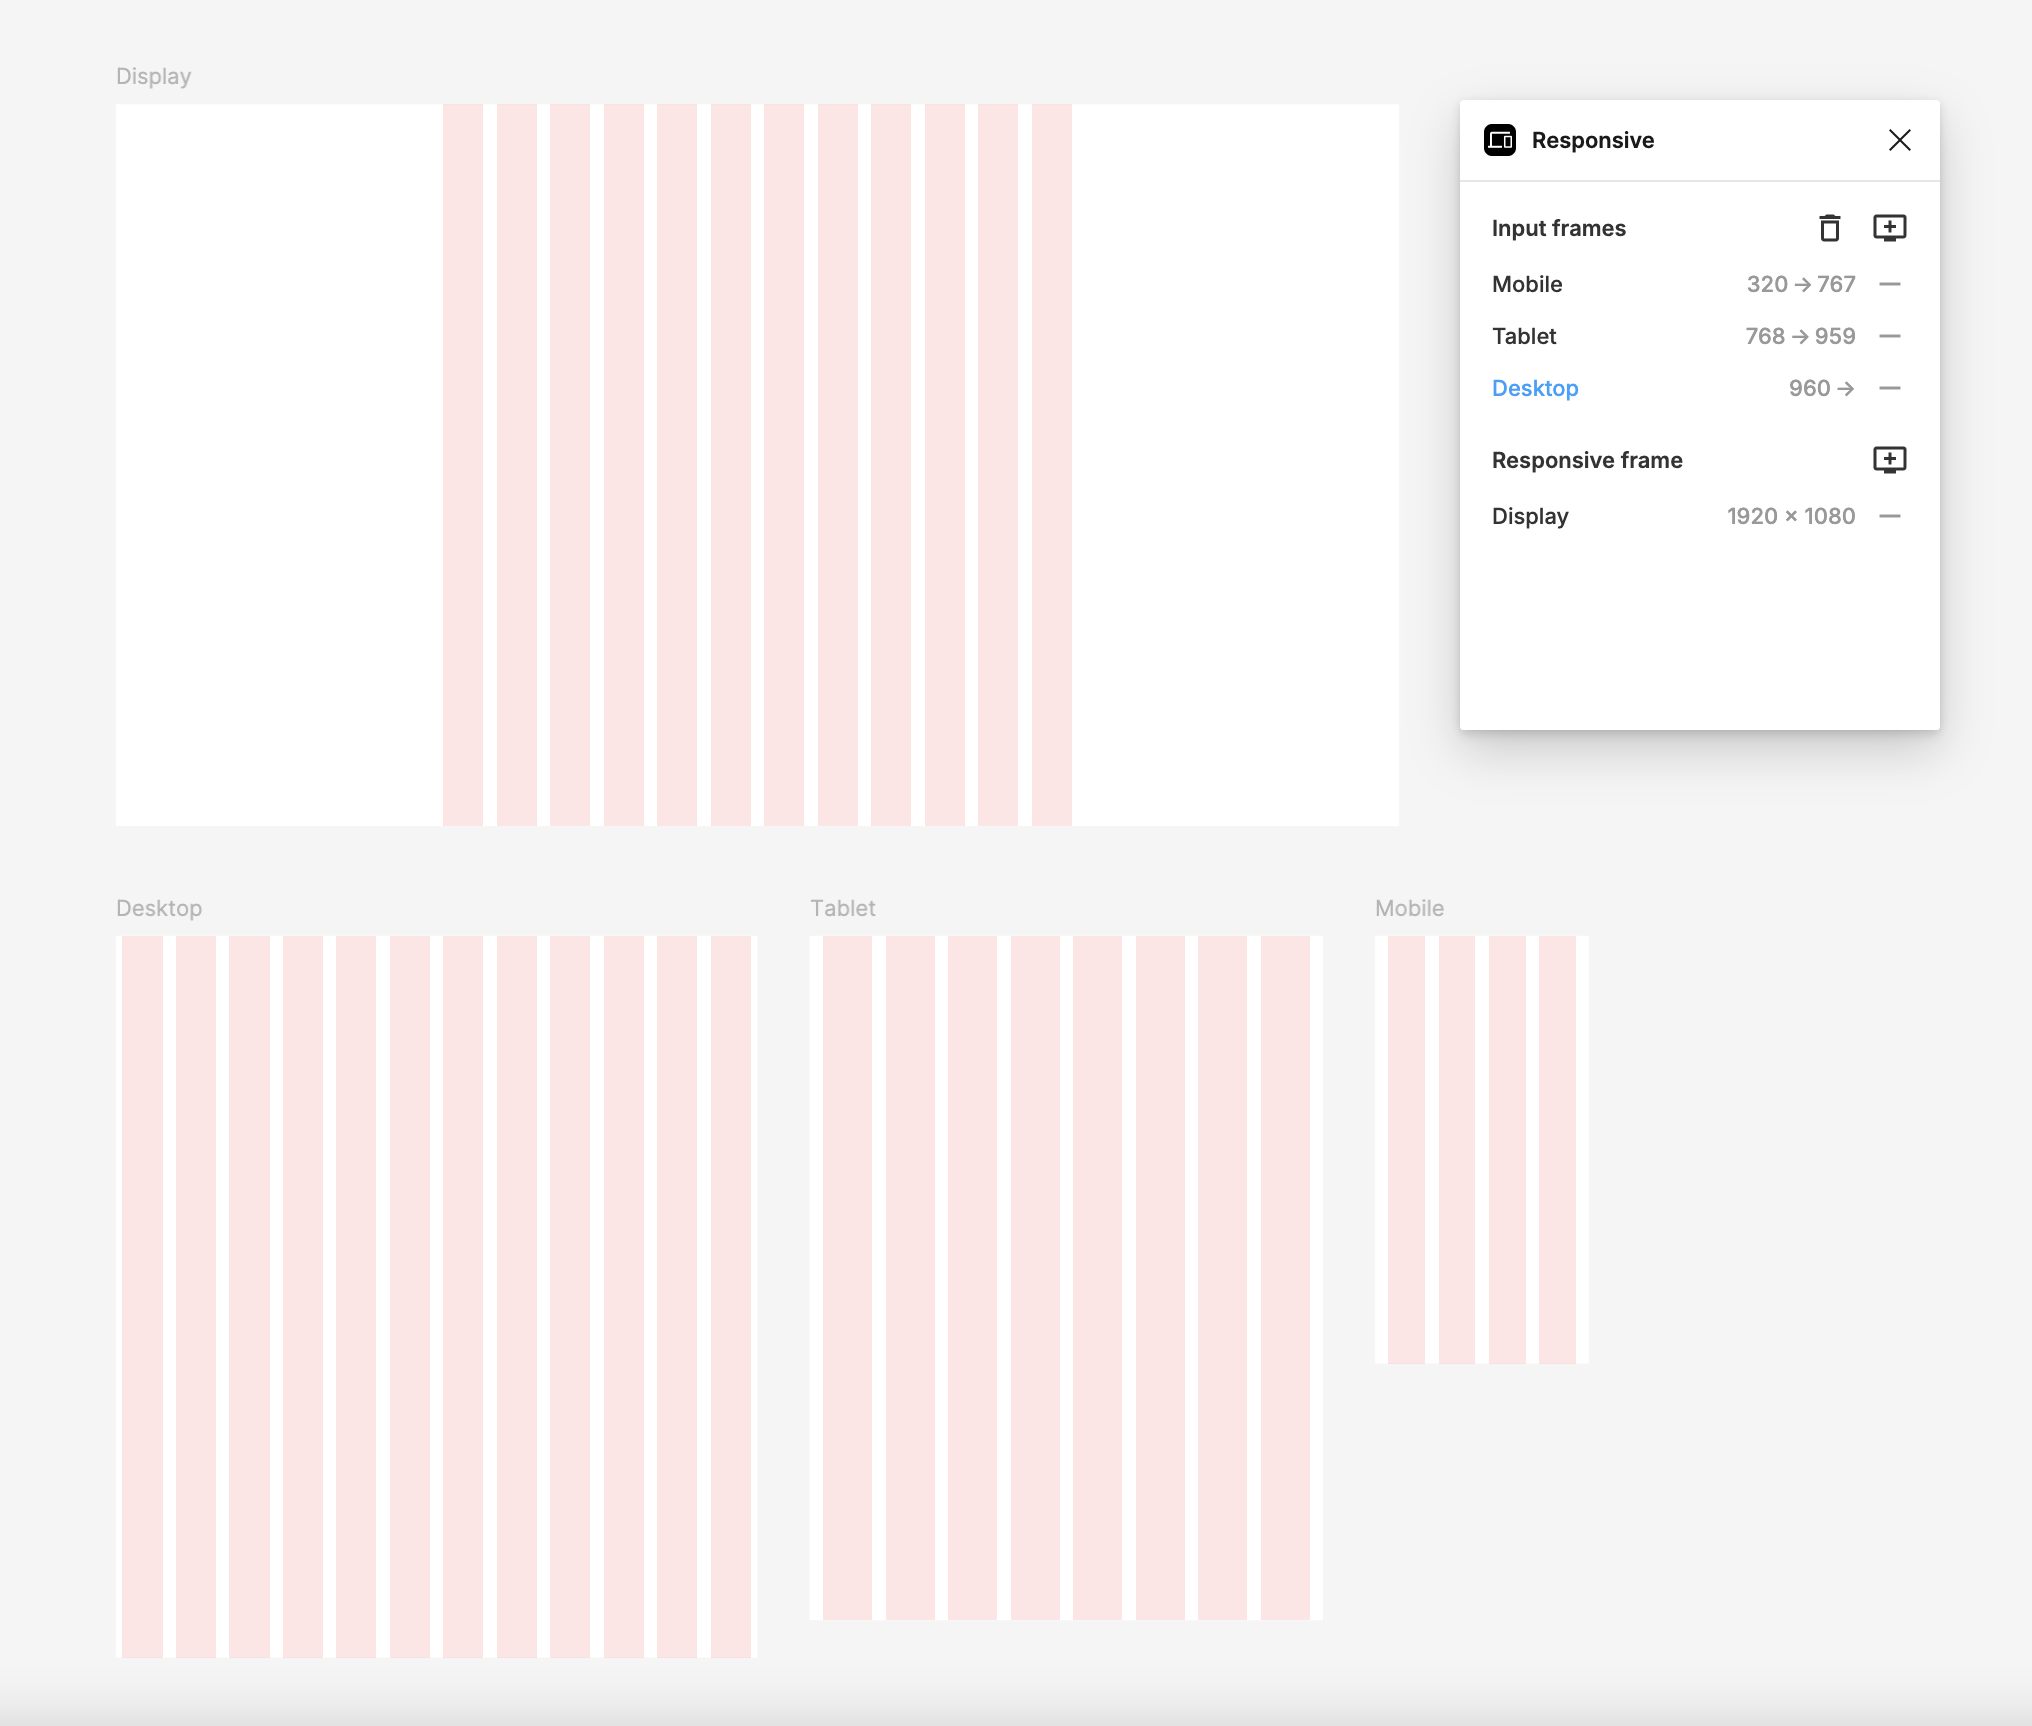Select the Display frame label on the canvas
Screen dimensions: 2032x1726
[153, 76]
